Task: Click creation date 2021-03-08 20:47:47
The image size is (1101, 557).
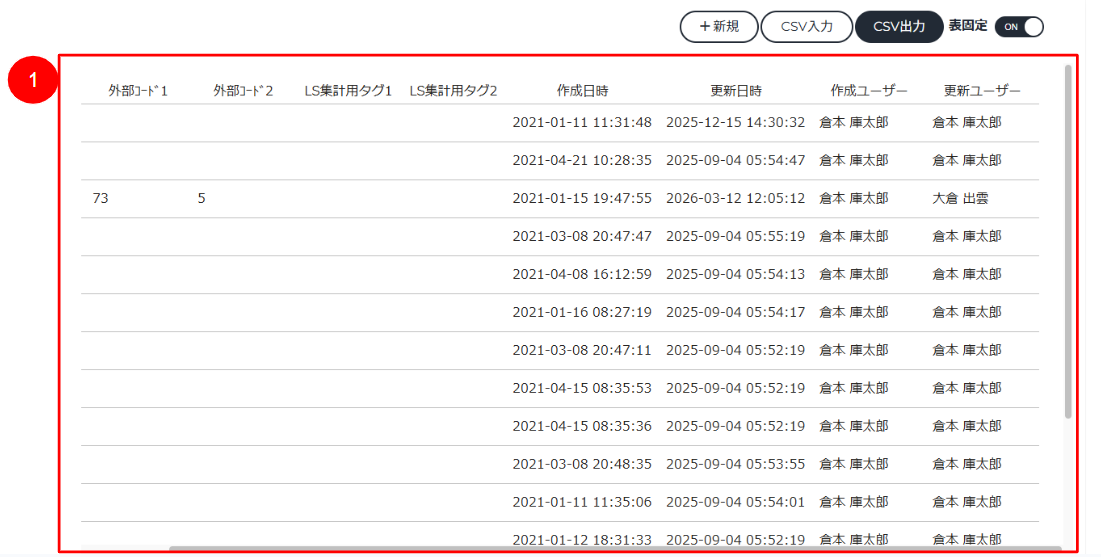Action: point(582,236)
